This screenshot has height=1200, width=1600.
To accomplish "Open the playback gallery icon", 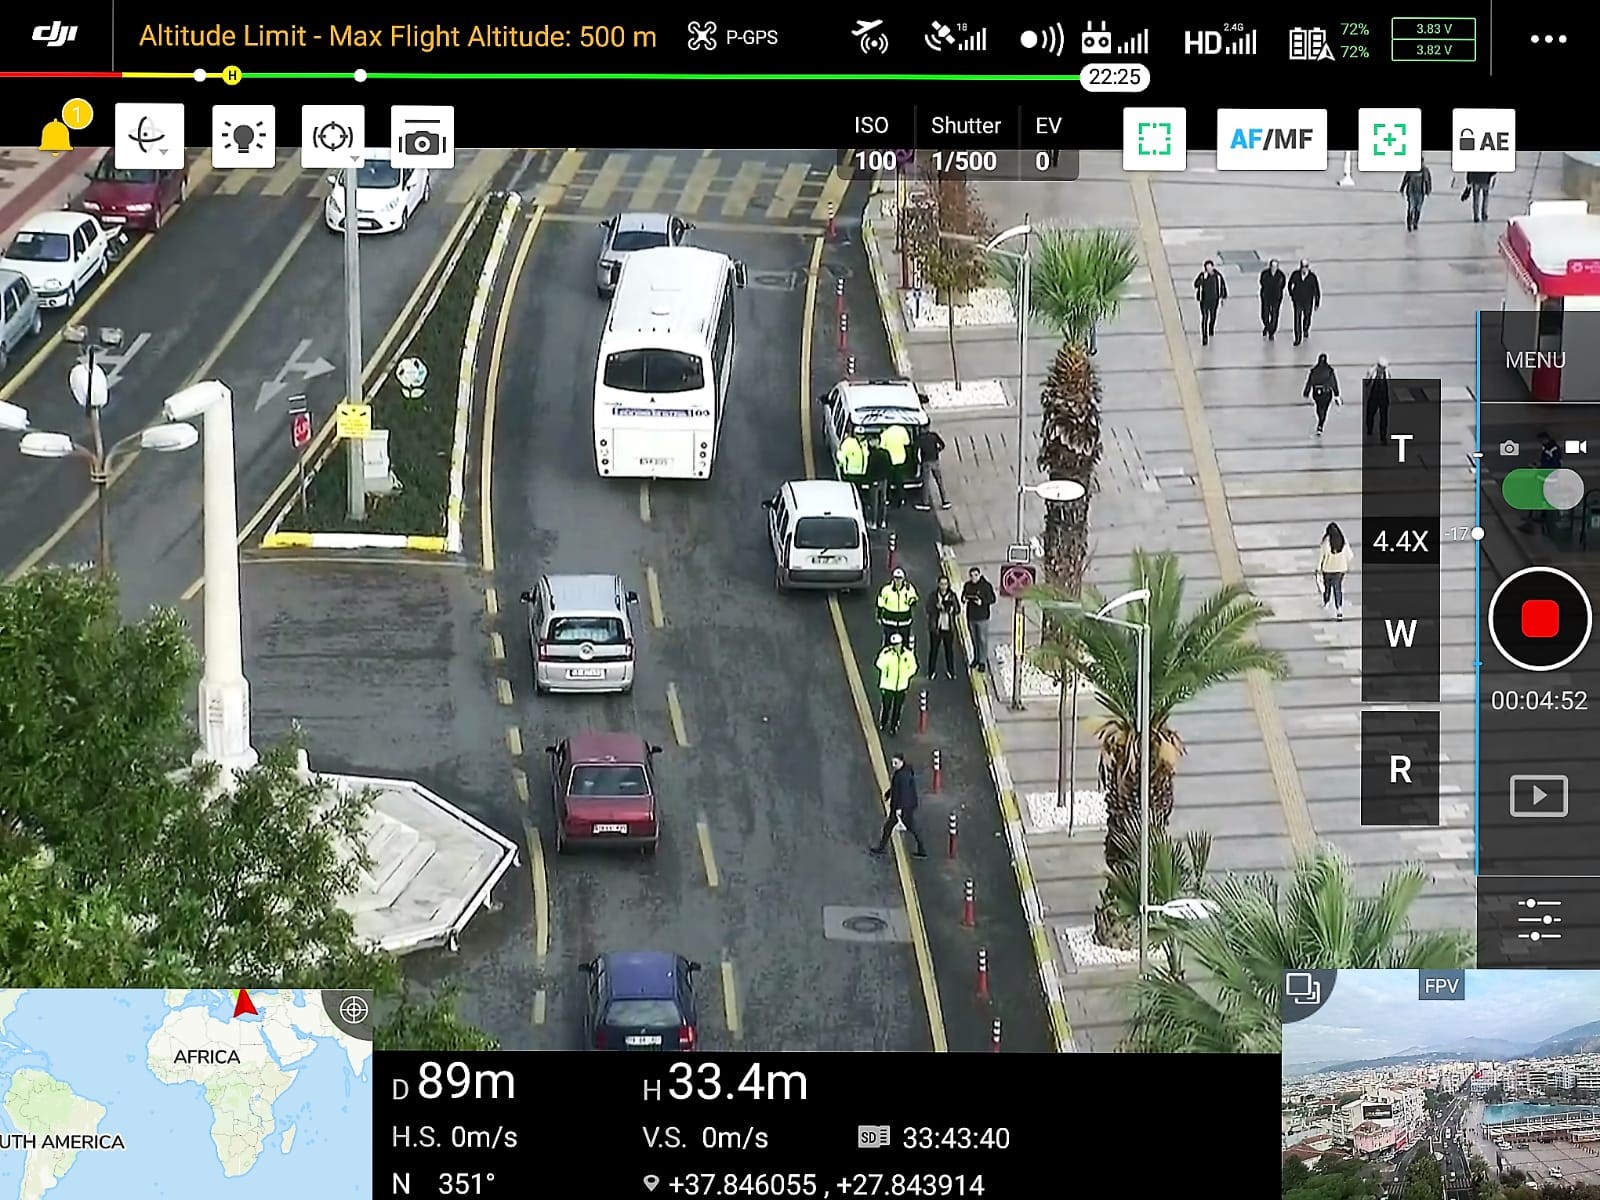I will click(x=1538, y=796).
